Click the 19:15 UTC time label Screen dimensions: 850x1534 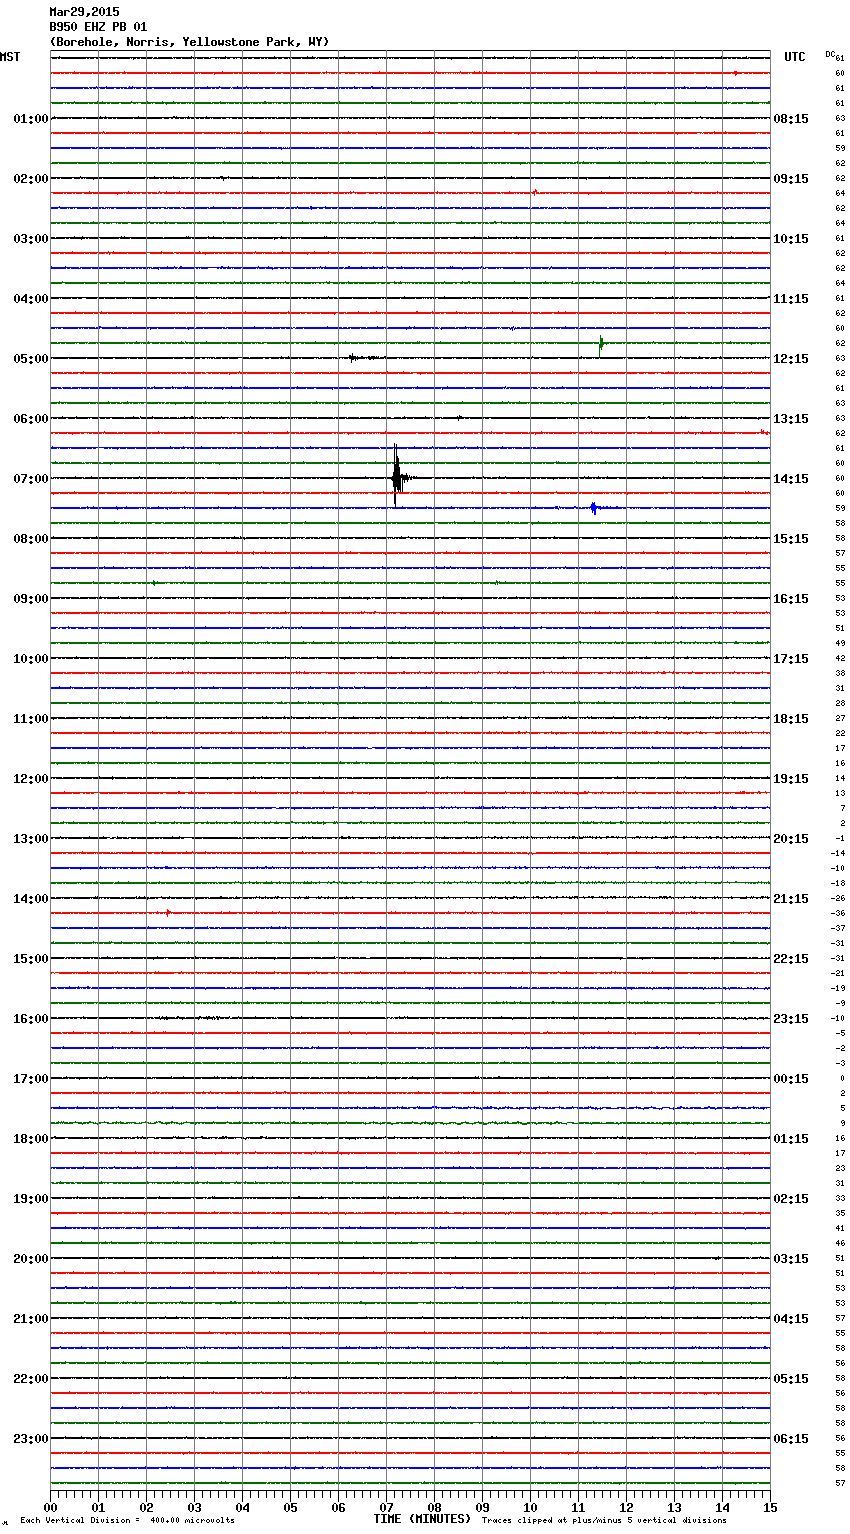[x=791, y=778]
